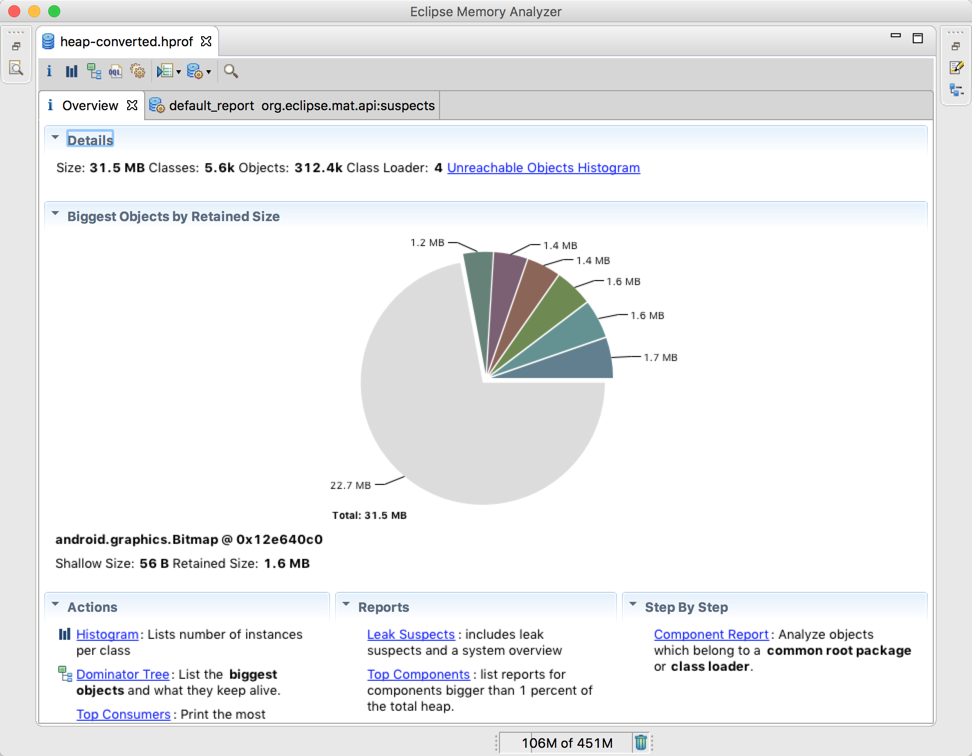The width and height of the screenshot is (972, 756).
Task: Collapse the Step By Step section
Action: click(632, 604)
